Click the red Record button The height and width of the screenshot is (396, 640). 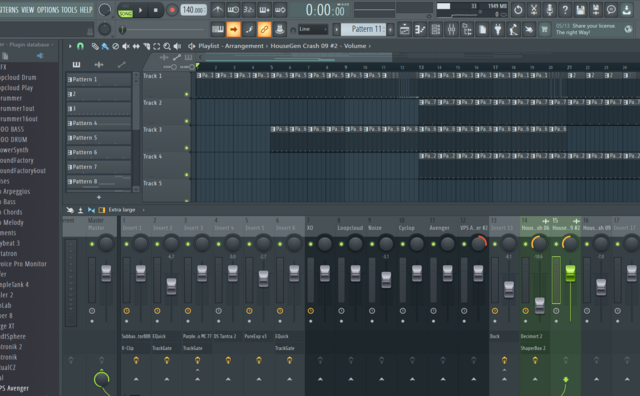pos(172,10)
